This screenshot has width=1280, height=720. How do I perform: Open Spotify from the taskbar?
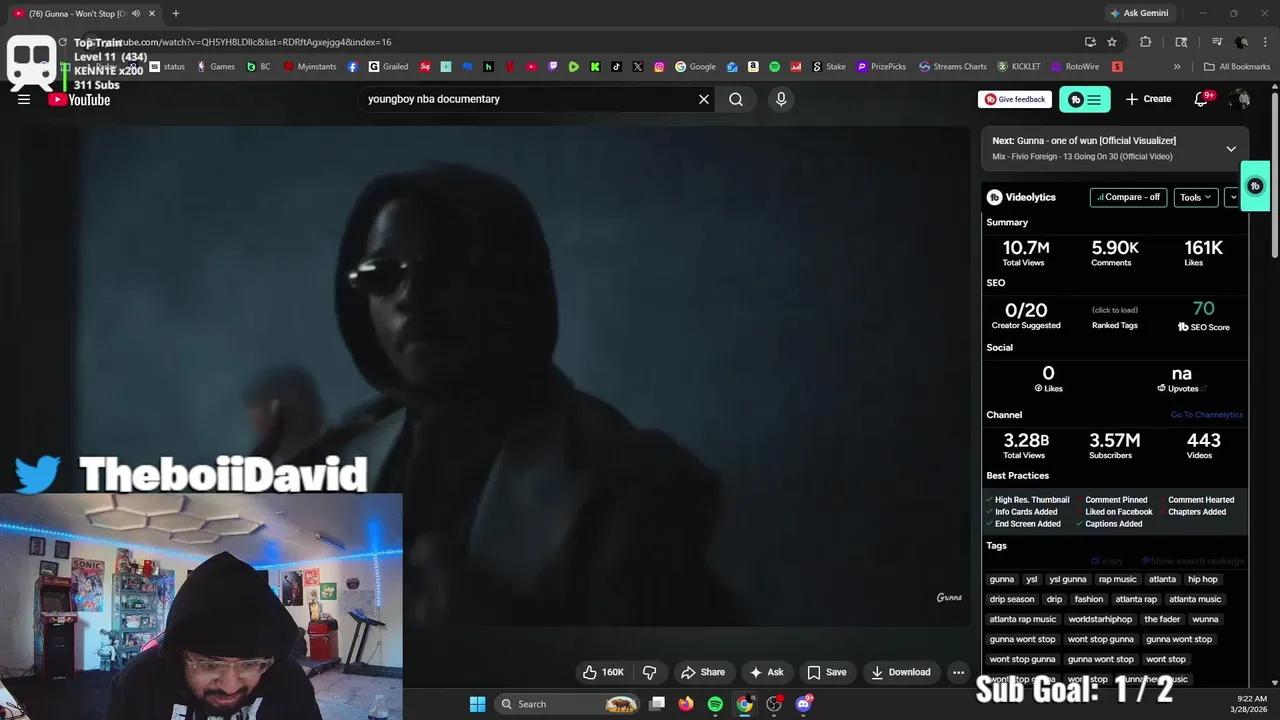point(715,704)
